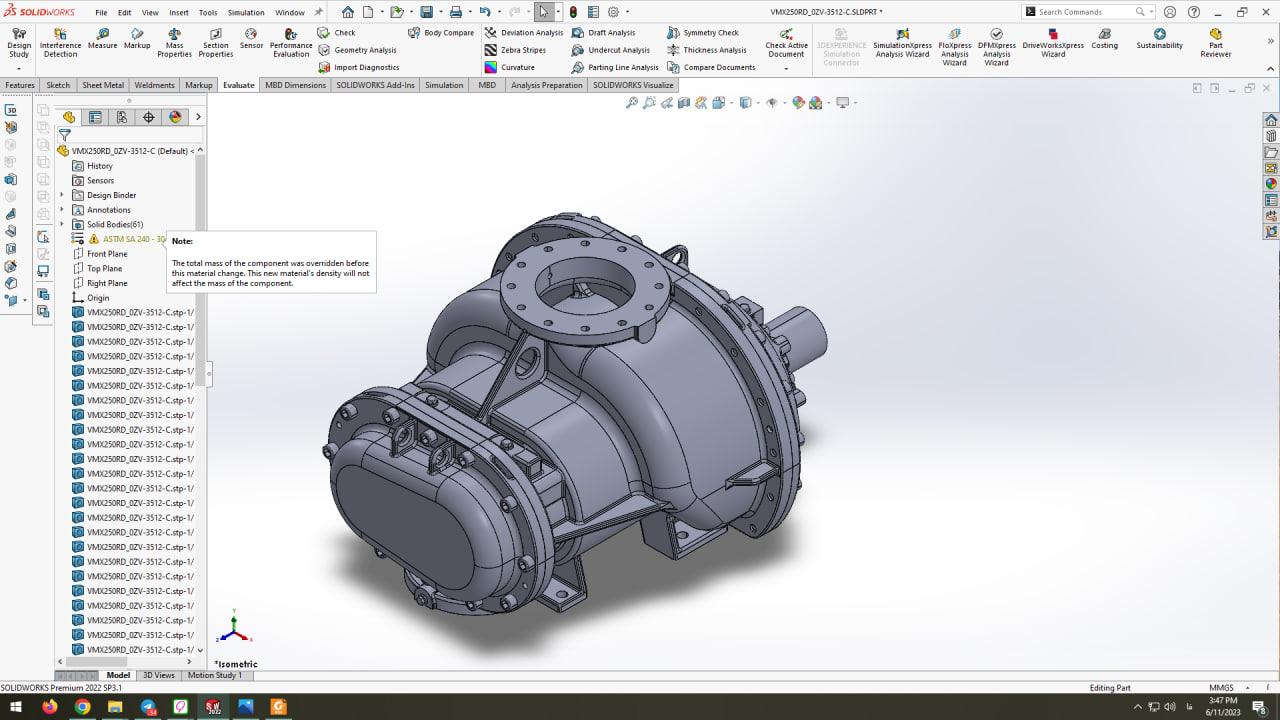Switch to the Sheet Metal tab
Image resolution: width=1280 pixels, height=720 pixels.
click(x=103, y=85)
